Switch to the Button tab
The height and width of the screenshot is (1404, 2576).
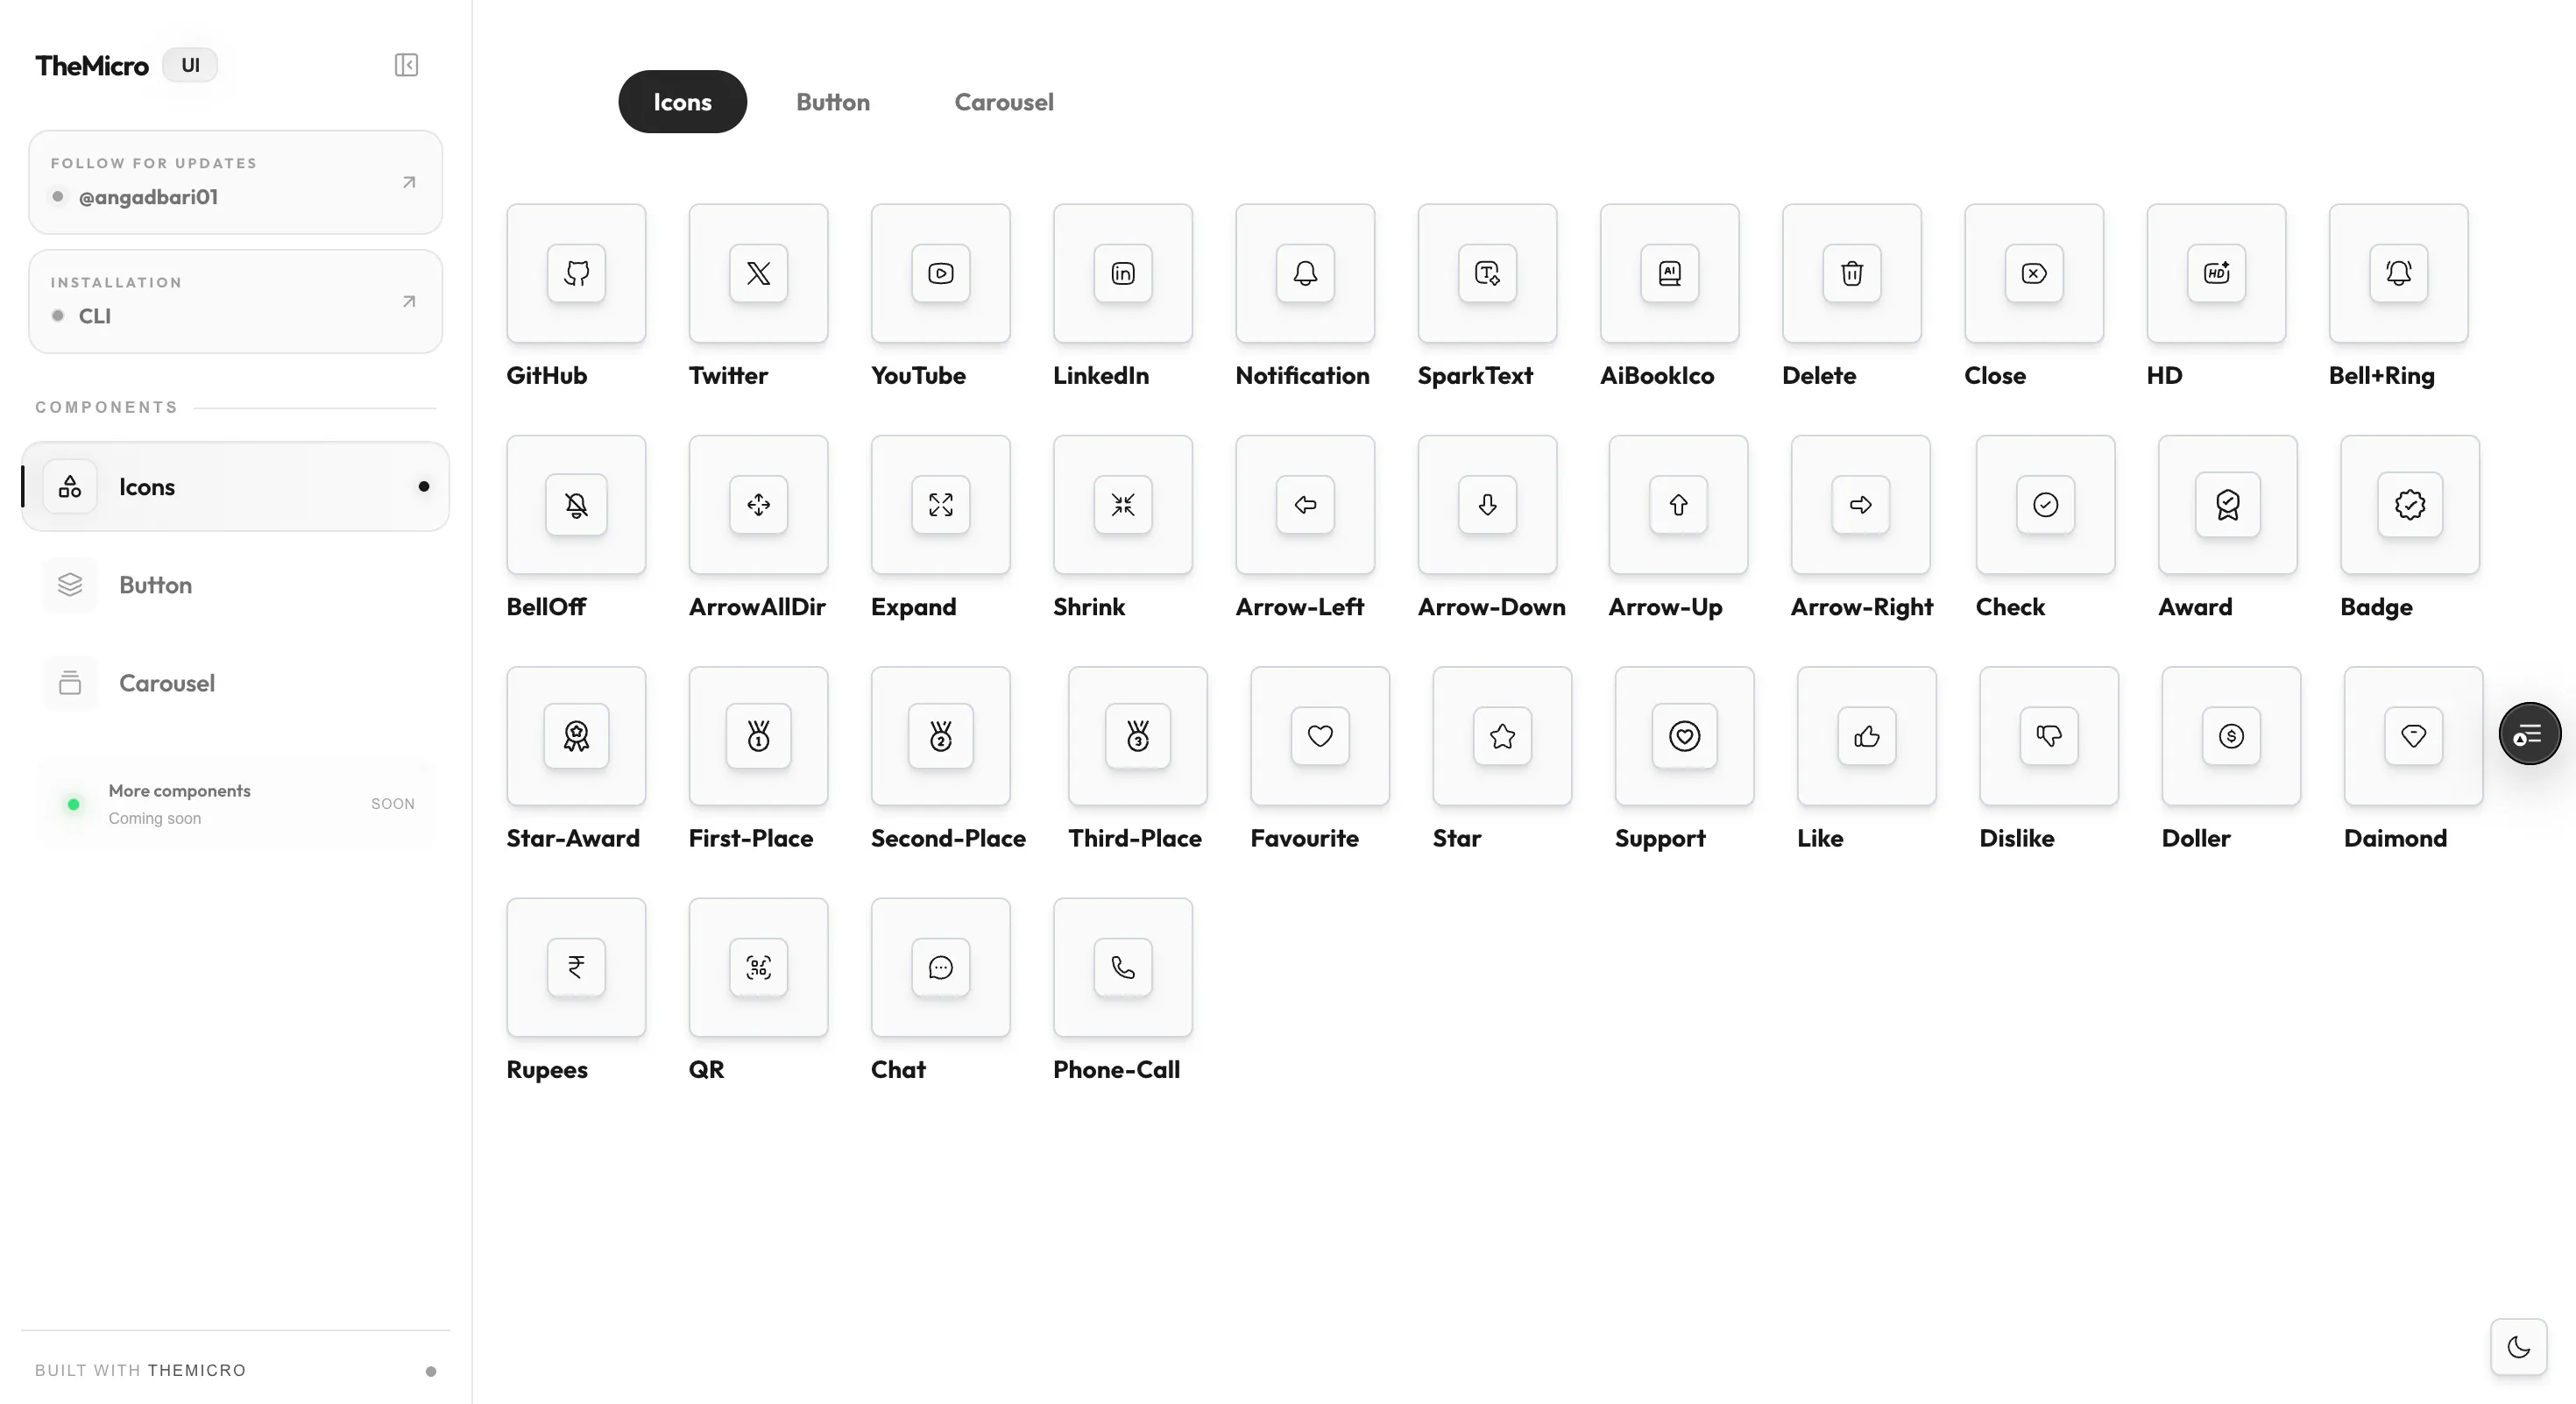click(x=833, y=102)
